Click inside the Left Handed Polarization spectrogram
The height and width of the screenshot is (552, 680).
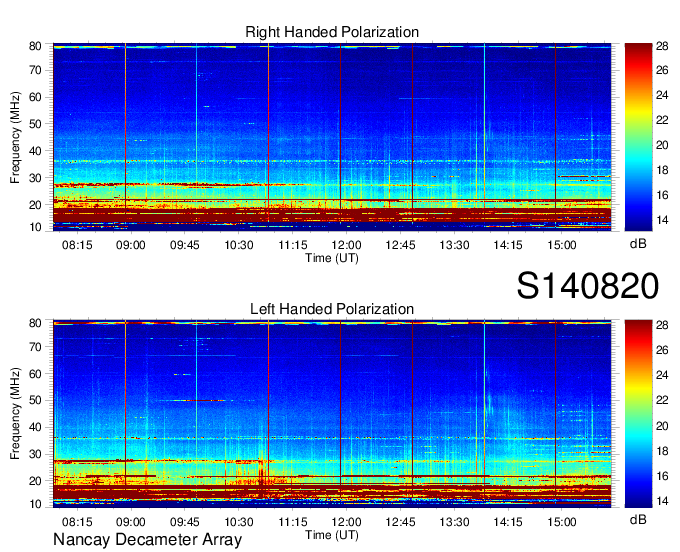(332, 414)
